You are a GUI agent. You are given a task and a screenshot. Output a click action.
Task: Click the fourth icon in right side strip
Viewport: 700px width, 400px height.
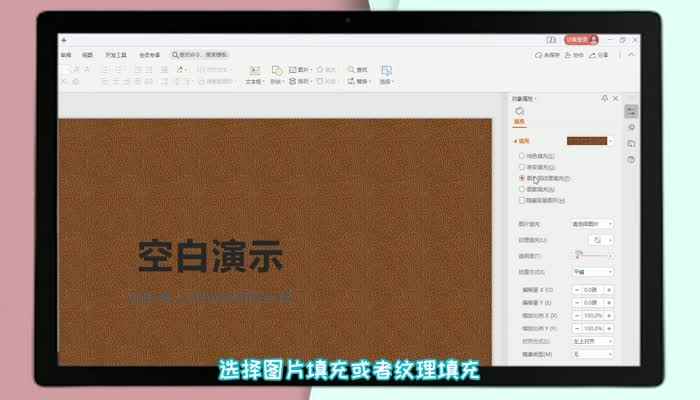[x=631, y=159]
